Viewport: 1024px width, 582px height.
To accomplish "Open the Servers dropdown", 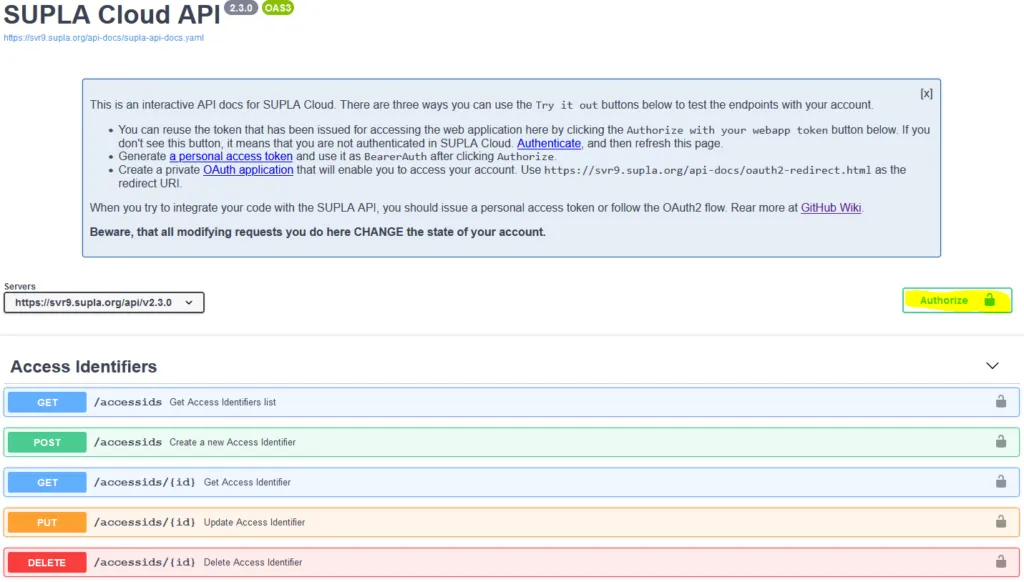I will [104, 302].
